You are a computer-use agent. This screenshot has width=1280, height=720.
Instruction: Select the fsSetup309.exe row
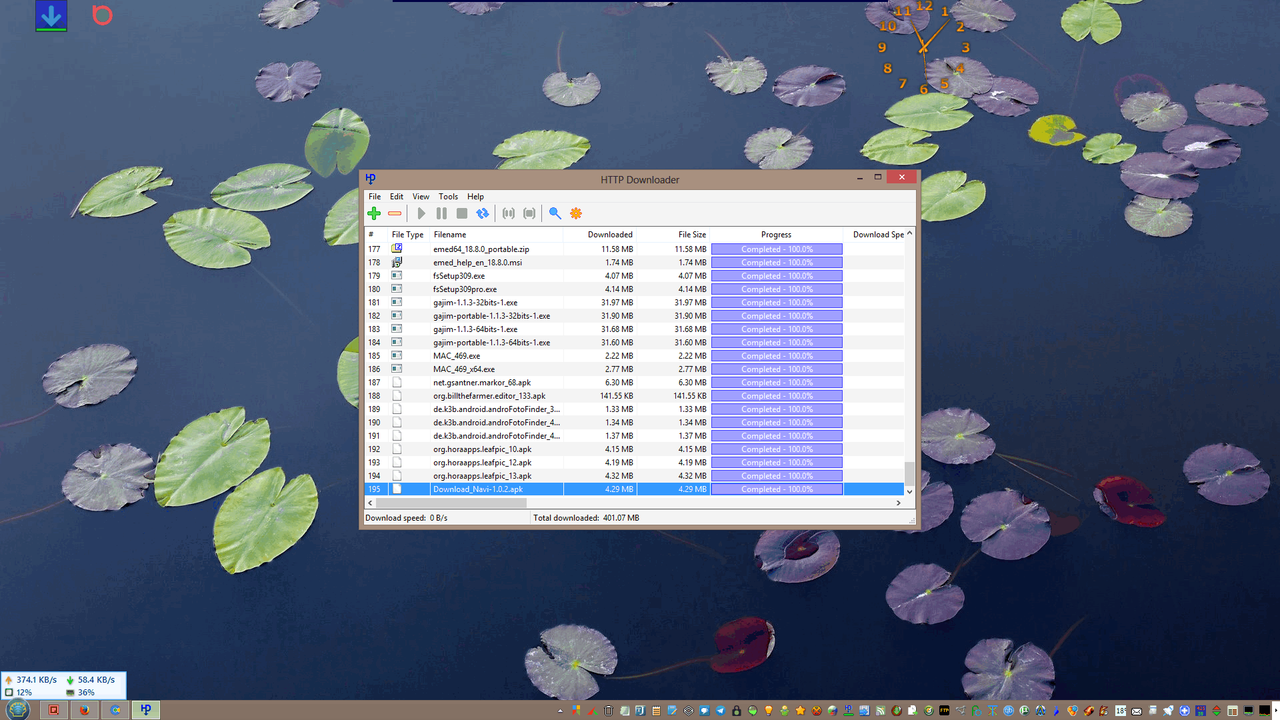(634, 275)
